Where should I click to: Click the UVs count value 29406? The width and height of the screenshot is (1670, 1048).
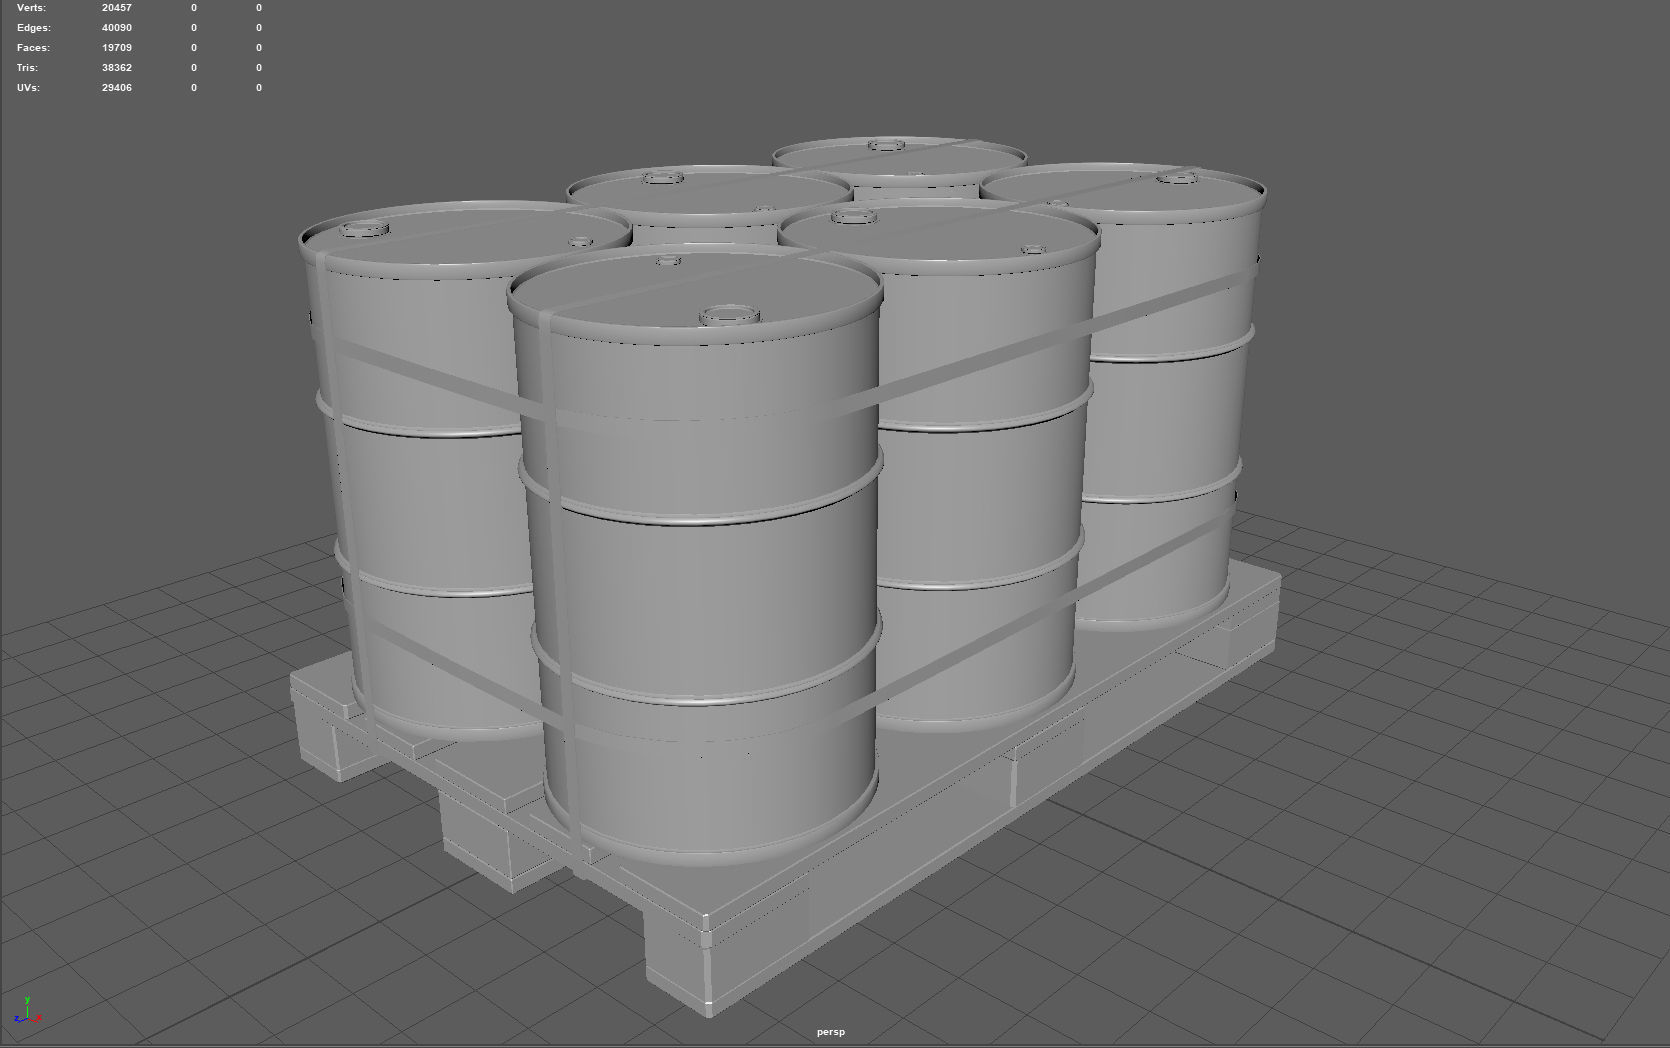point(117,88)
